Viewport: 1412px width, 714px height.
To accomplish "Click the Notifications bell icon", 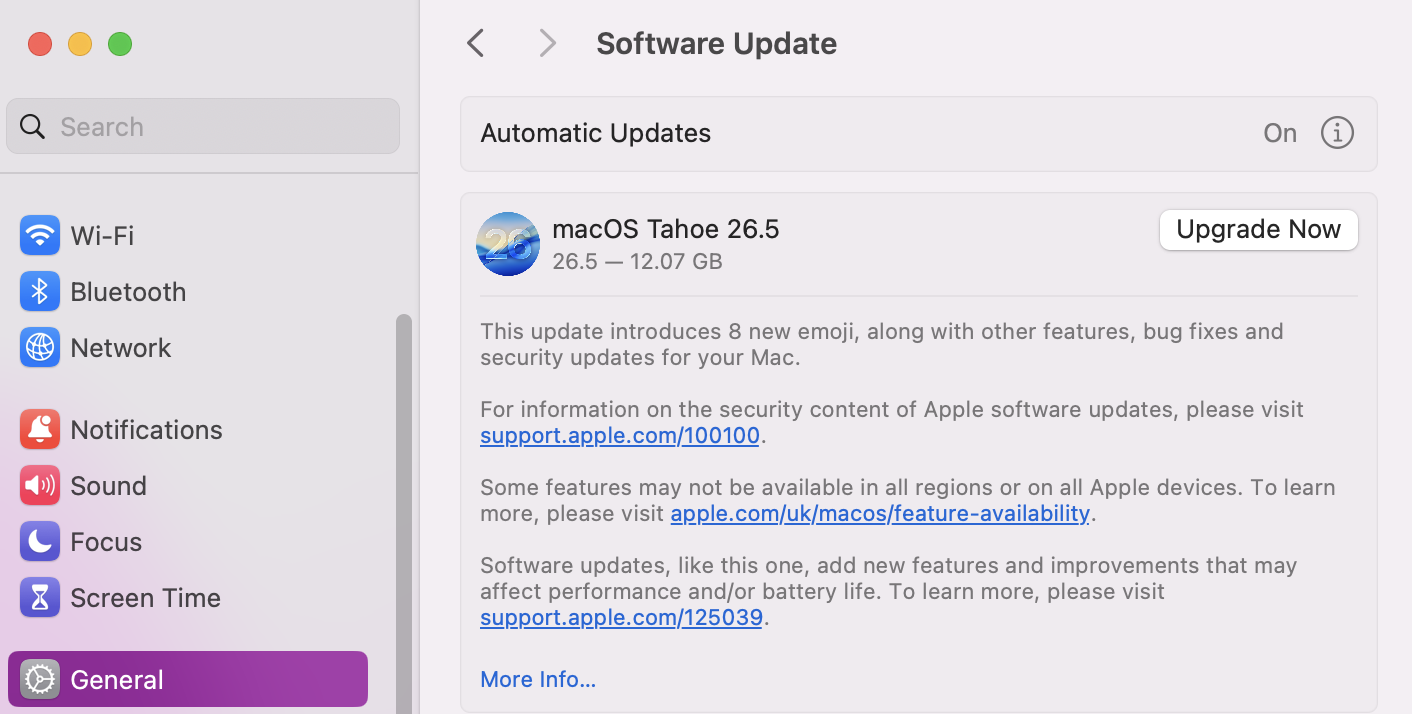I will point(40,430).
